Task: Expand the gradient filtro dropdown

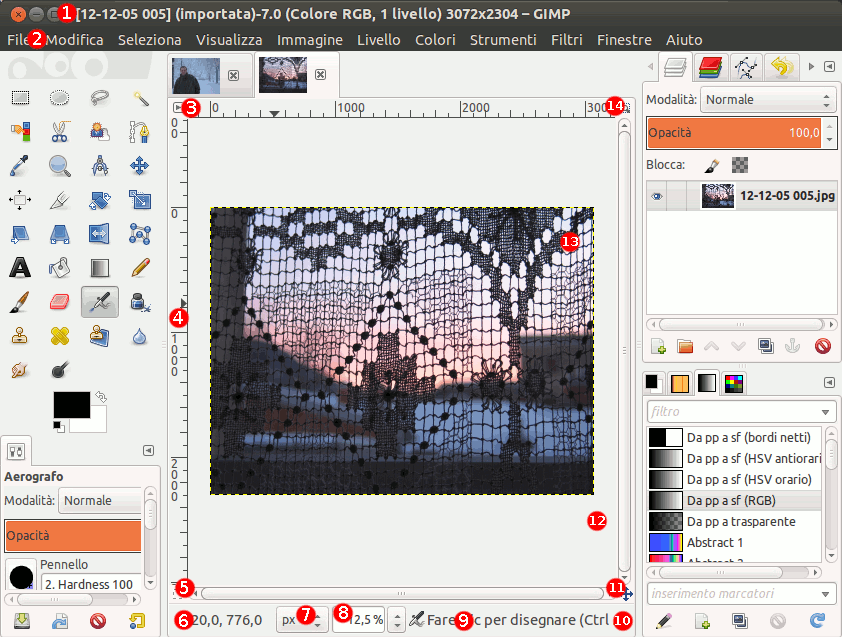Action: tap(825, 412)
